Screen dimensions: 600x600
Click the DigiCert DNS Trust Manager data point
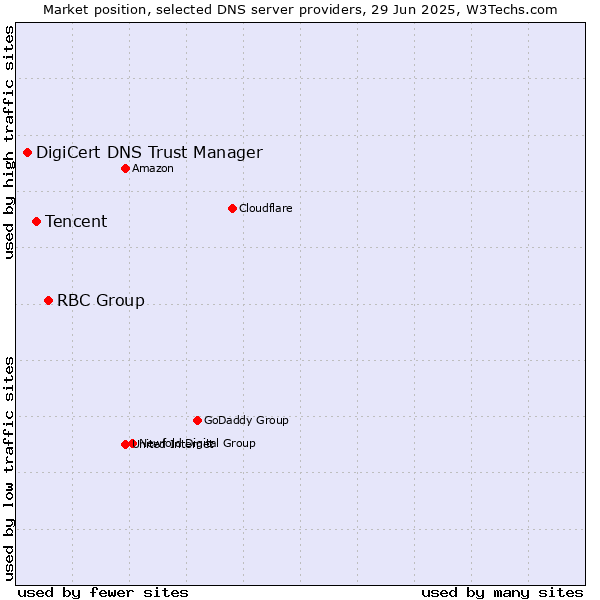tap(27, 153)
